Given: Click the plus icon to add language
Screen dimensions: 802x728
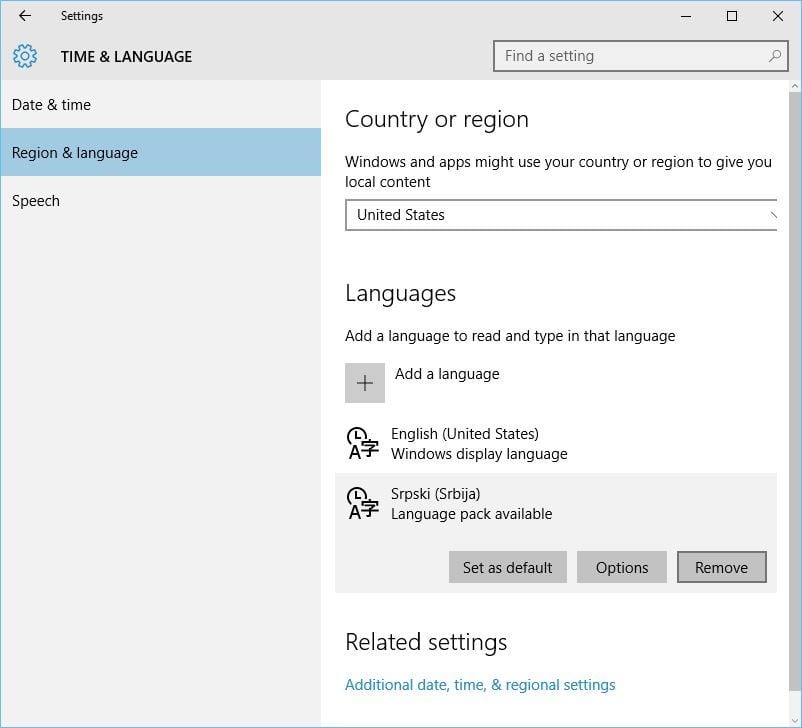Looking at the screenshot, I should (365, 383).
